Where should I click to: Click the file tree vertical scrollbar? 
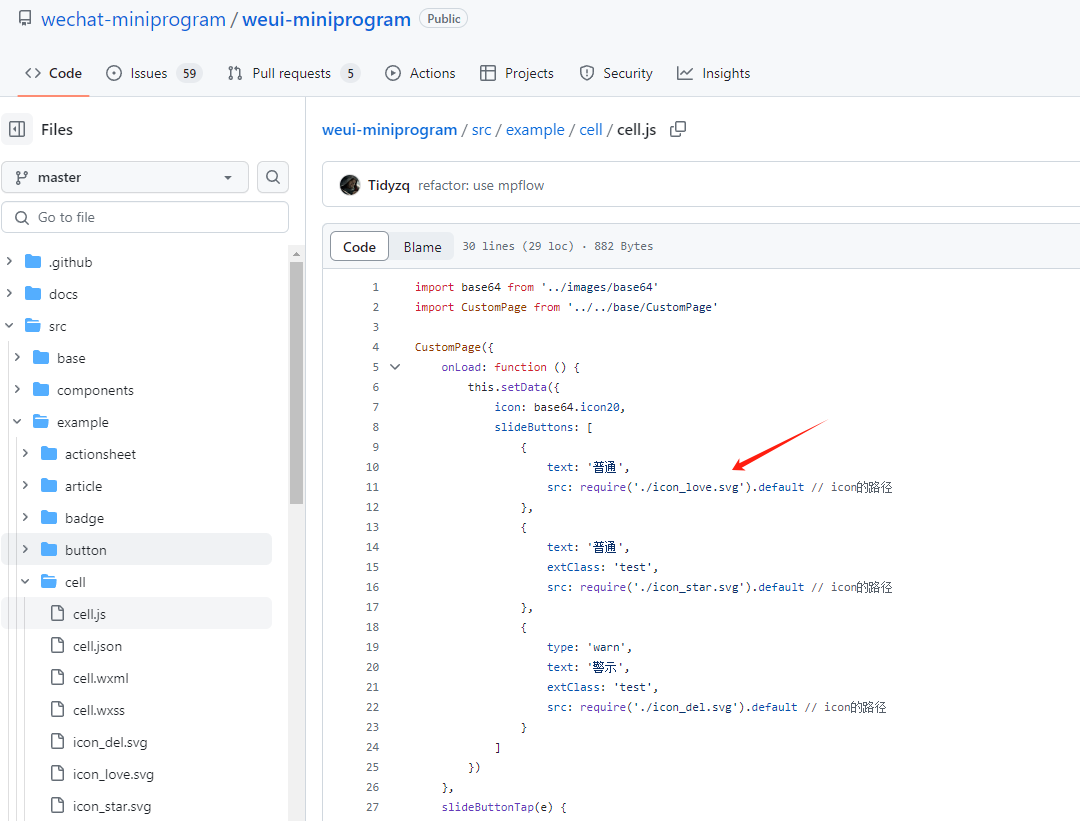point(297,383)
